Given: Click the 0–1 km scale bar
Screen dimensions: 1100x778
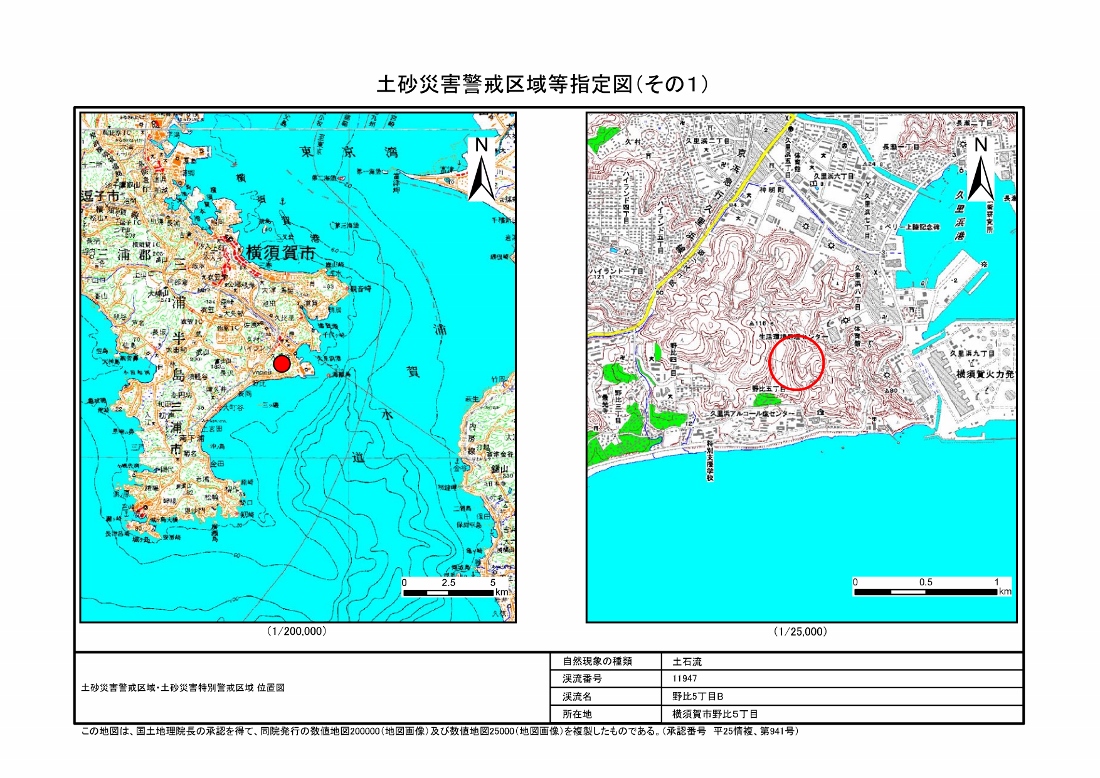Looking at the screenshot, I should pyautogui.click(x=928, y=592).
